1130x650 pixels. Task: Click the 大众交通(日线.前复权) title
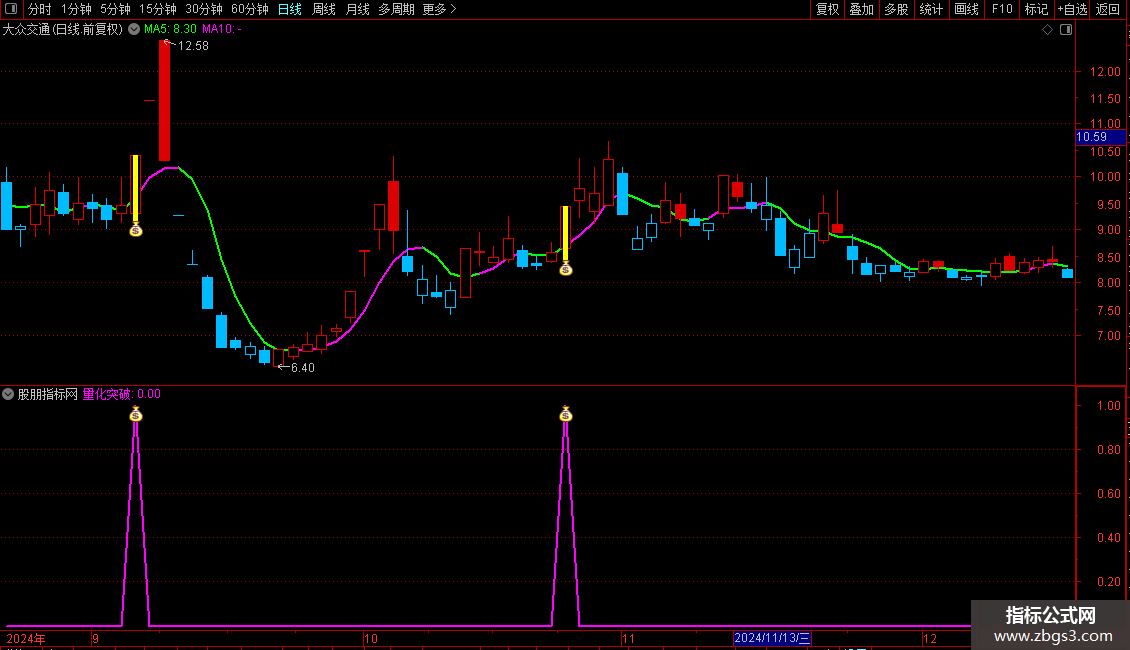click(x=63, y=30)
